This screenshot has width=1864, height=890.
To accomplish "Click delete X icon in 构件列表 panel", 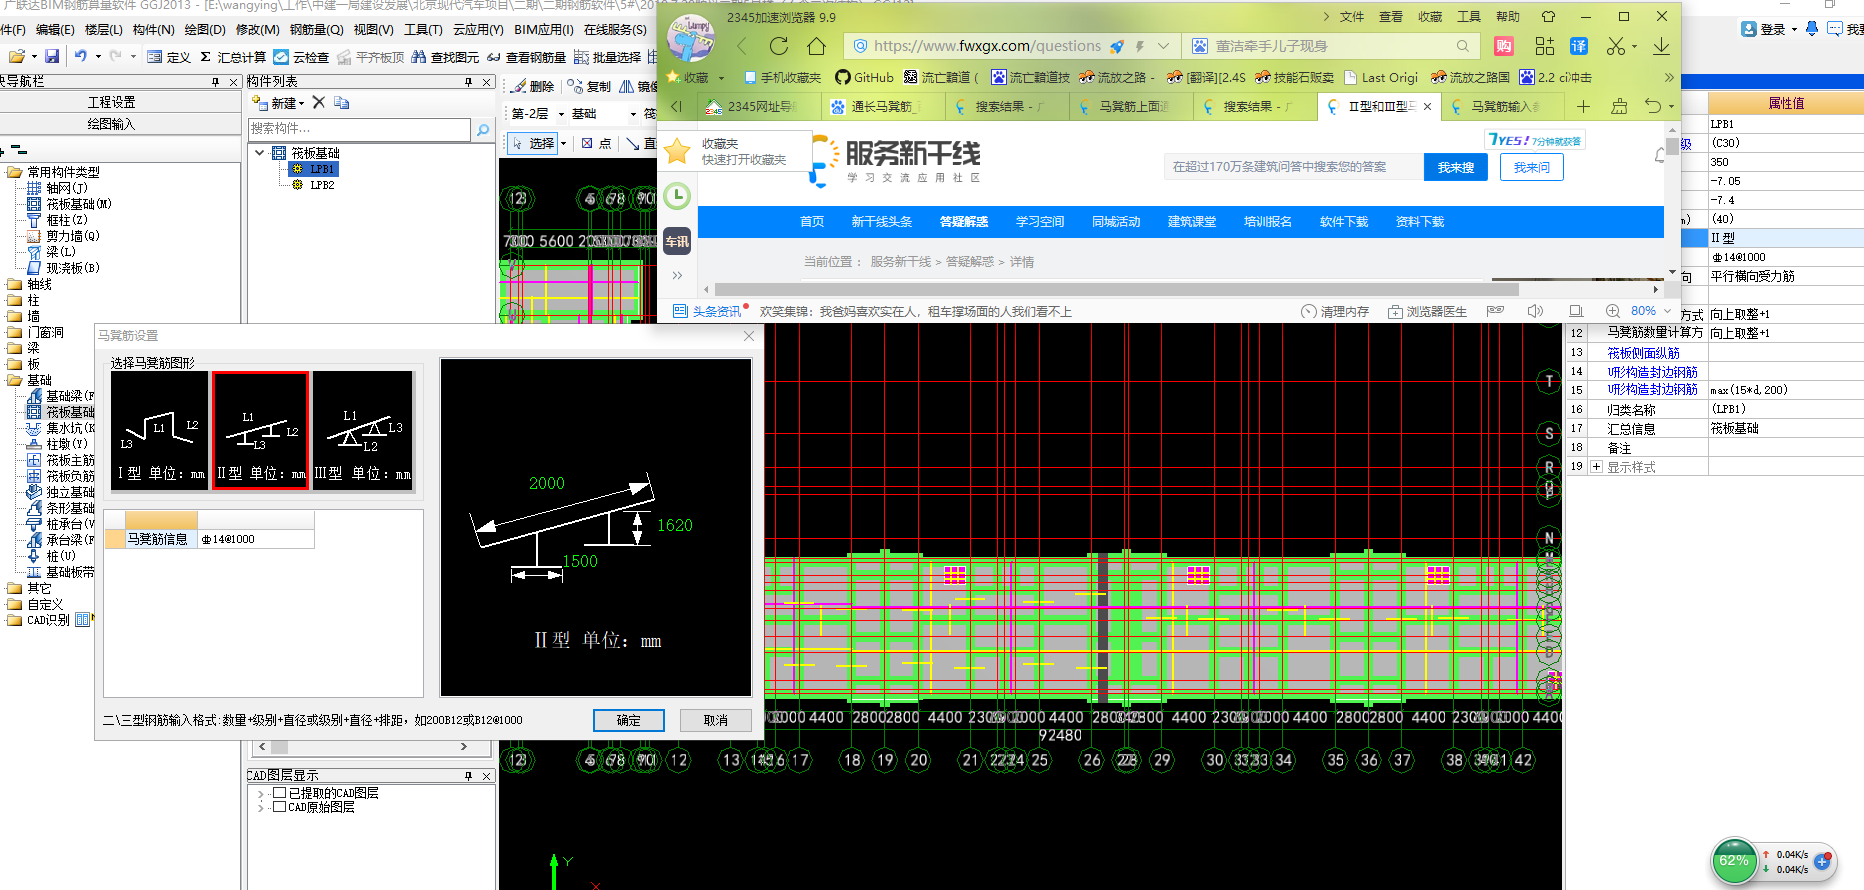I will tap(319, 102).
